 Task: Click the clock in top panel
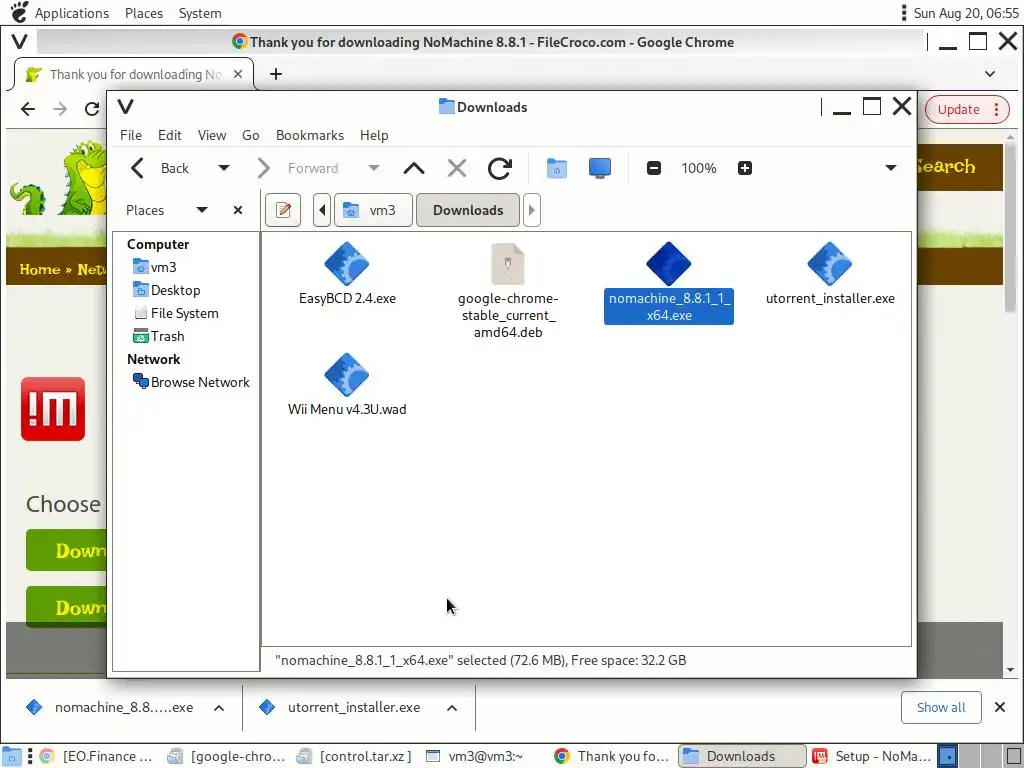tap(965, 13)
